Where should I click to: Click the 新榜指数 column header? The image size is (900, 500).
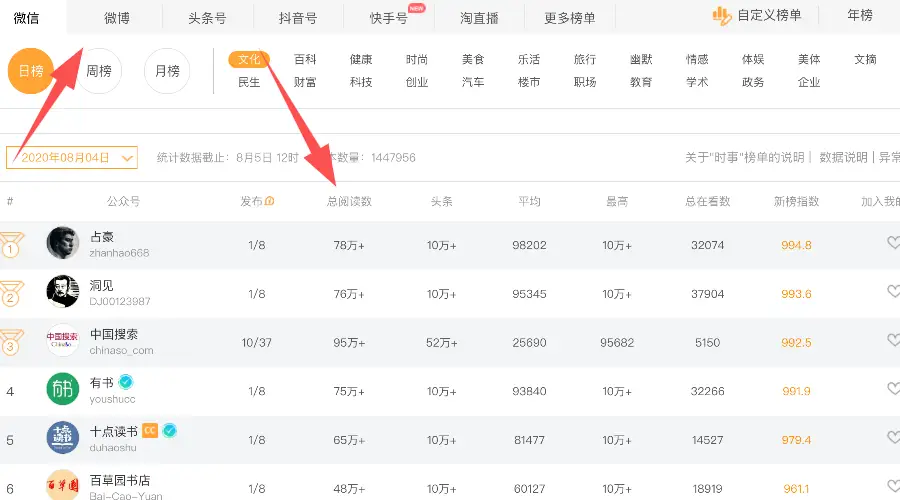(796, 201)
